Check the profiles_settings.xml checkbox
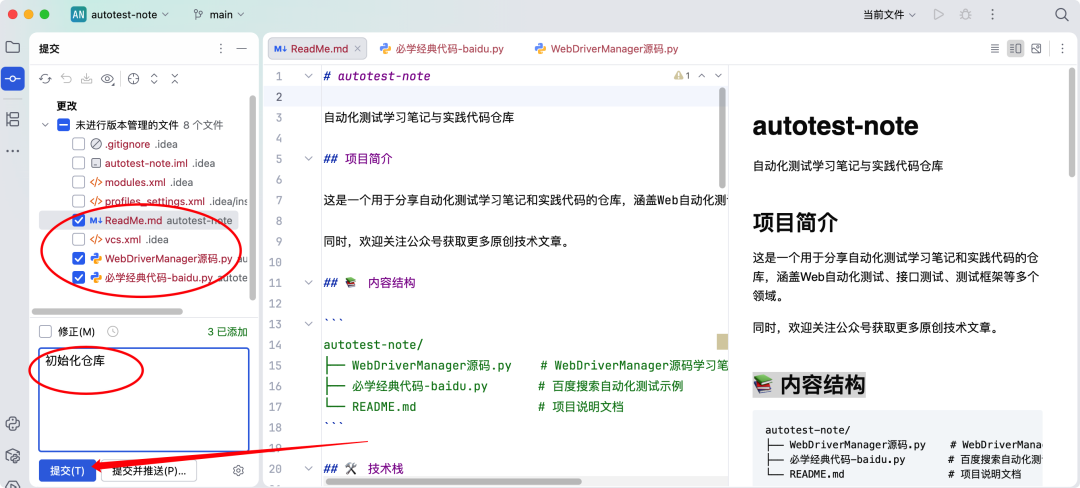The height and width of the screenshot is (488, 1080). point(79,202)
